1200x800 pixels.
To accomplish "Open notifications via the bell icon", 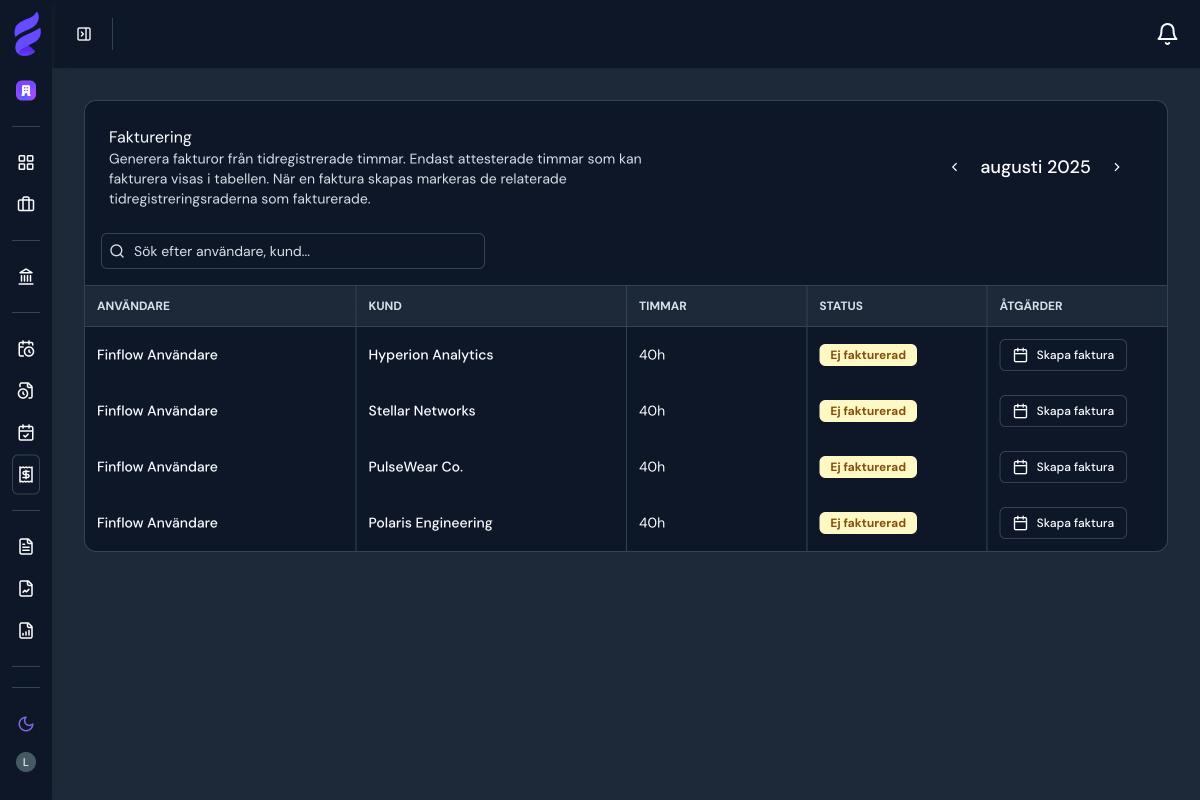I will click(x=1167, y=33).
